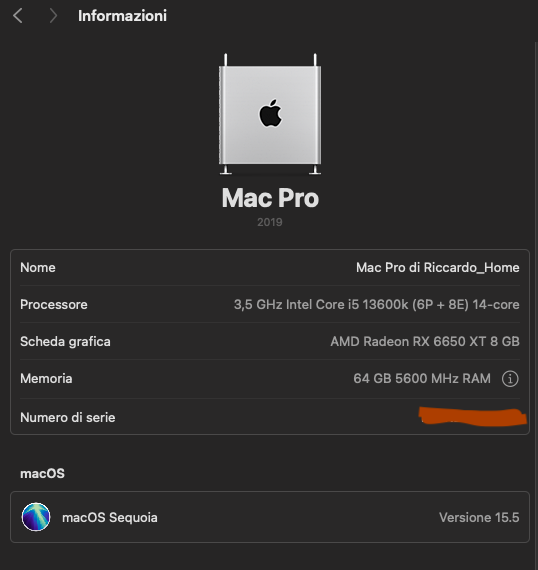Click the Versione 15.5 text
This screenshot has height=570, width=538.
click(479, 518)
